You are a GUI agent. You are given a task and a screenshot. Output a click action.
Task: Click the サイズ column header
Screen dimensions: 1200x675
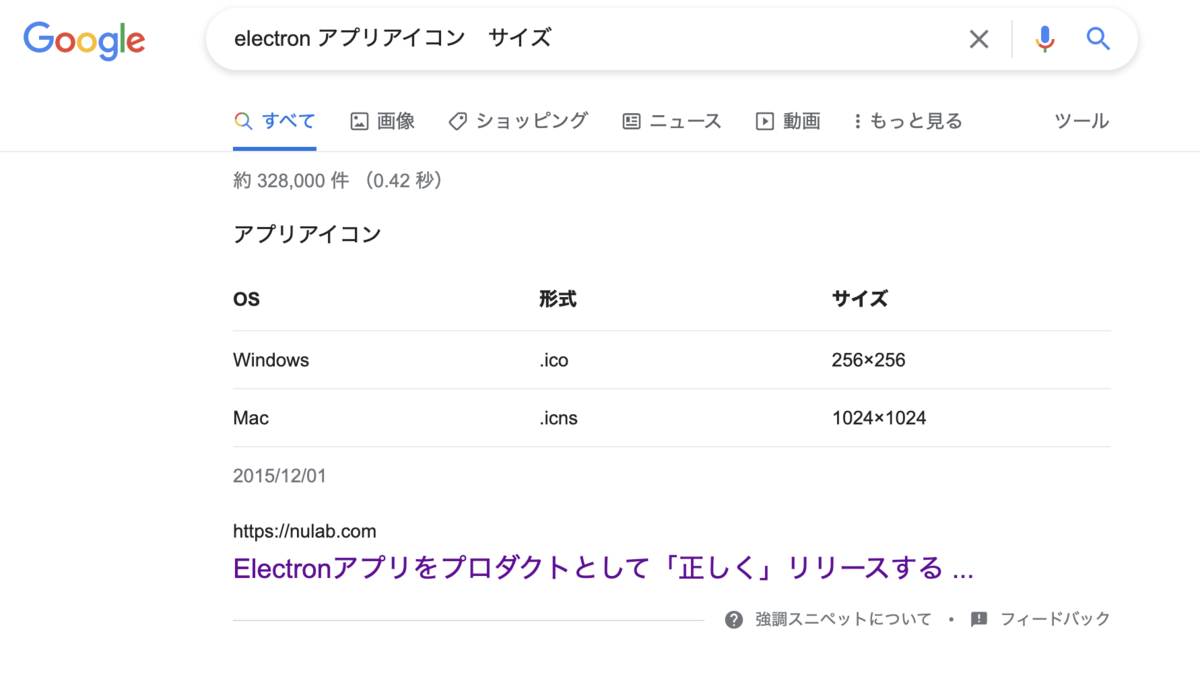[859, 299]
